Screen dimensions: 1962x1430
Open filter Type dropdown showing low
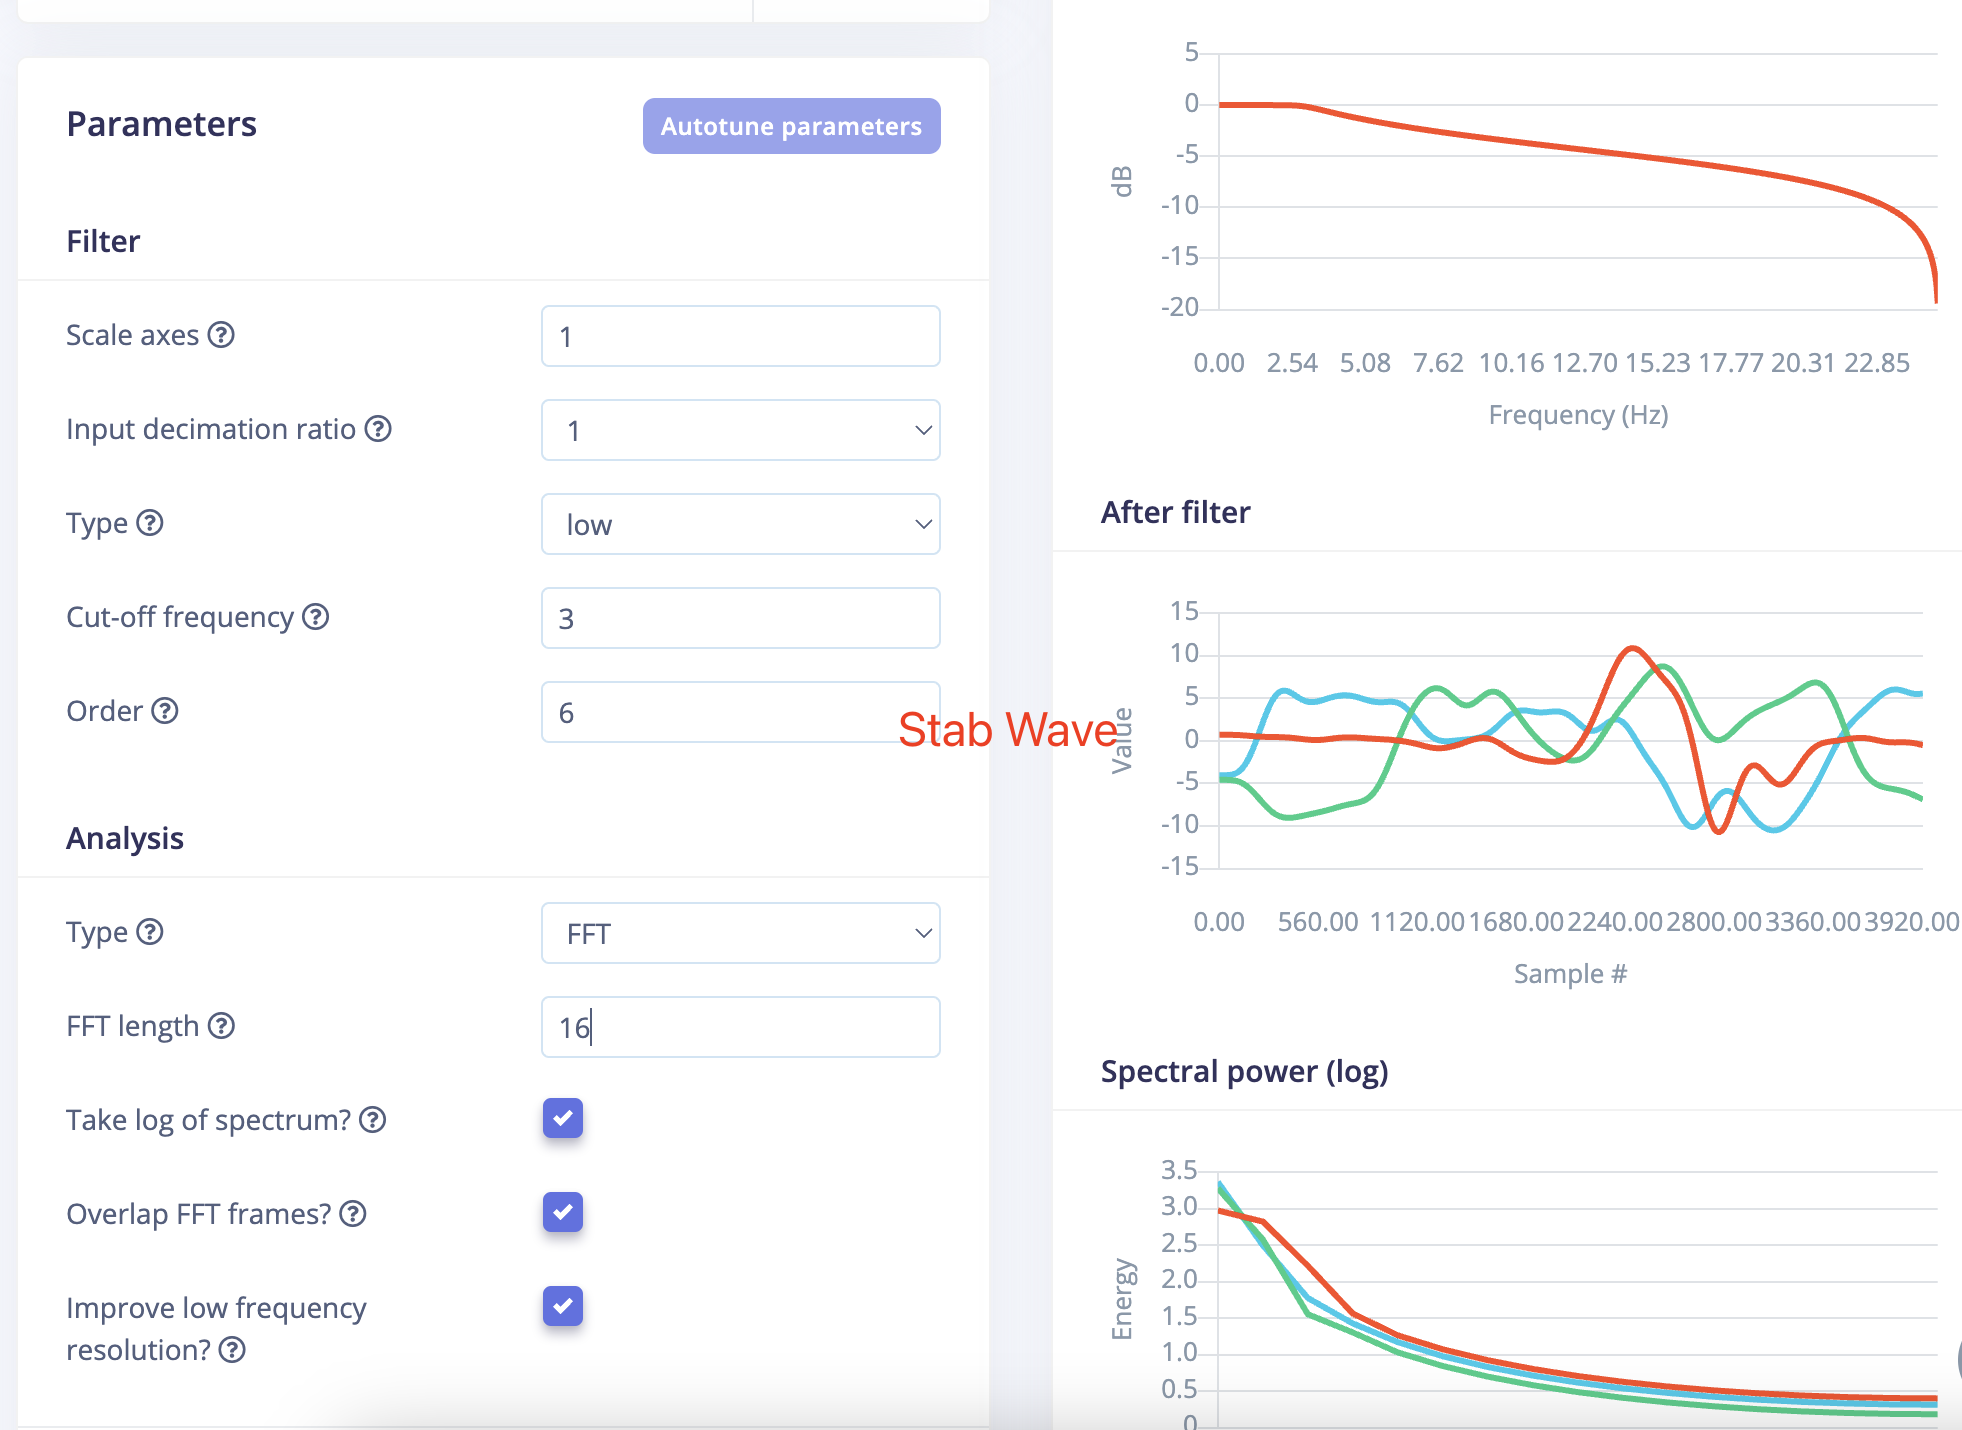[741, 524]
